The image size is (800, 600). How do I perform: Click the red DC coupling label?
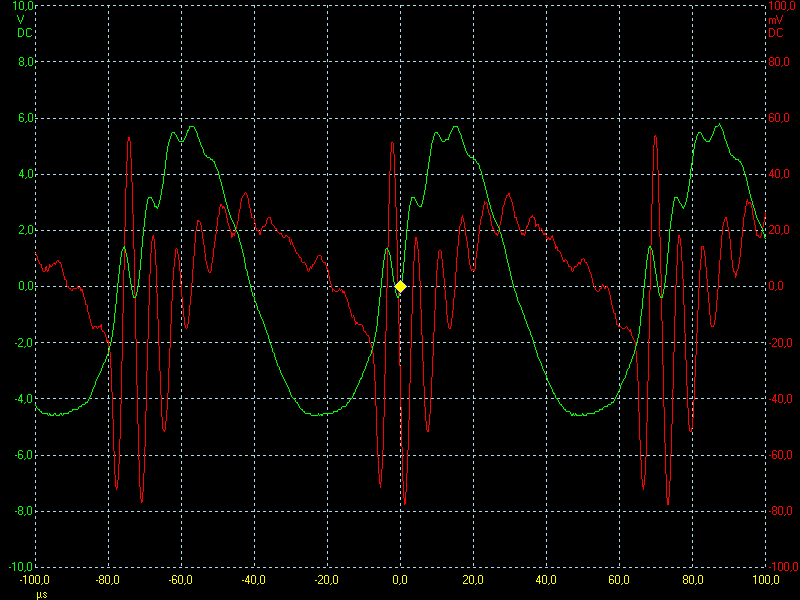coord(776,33)
